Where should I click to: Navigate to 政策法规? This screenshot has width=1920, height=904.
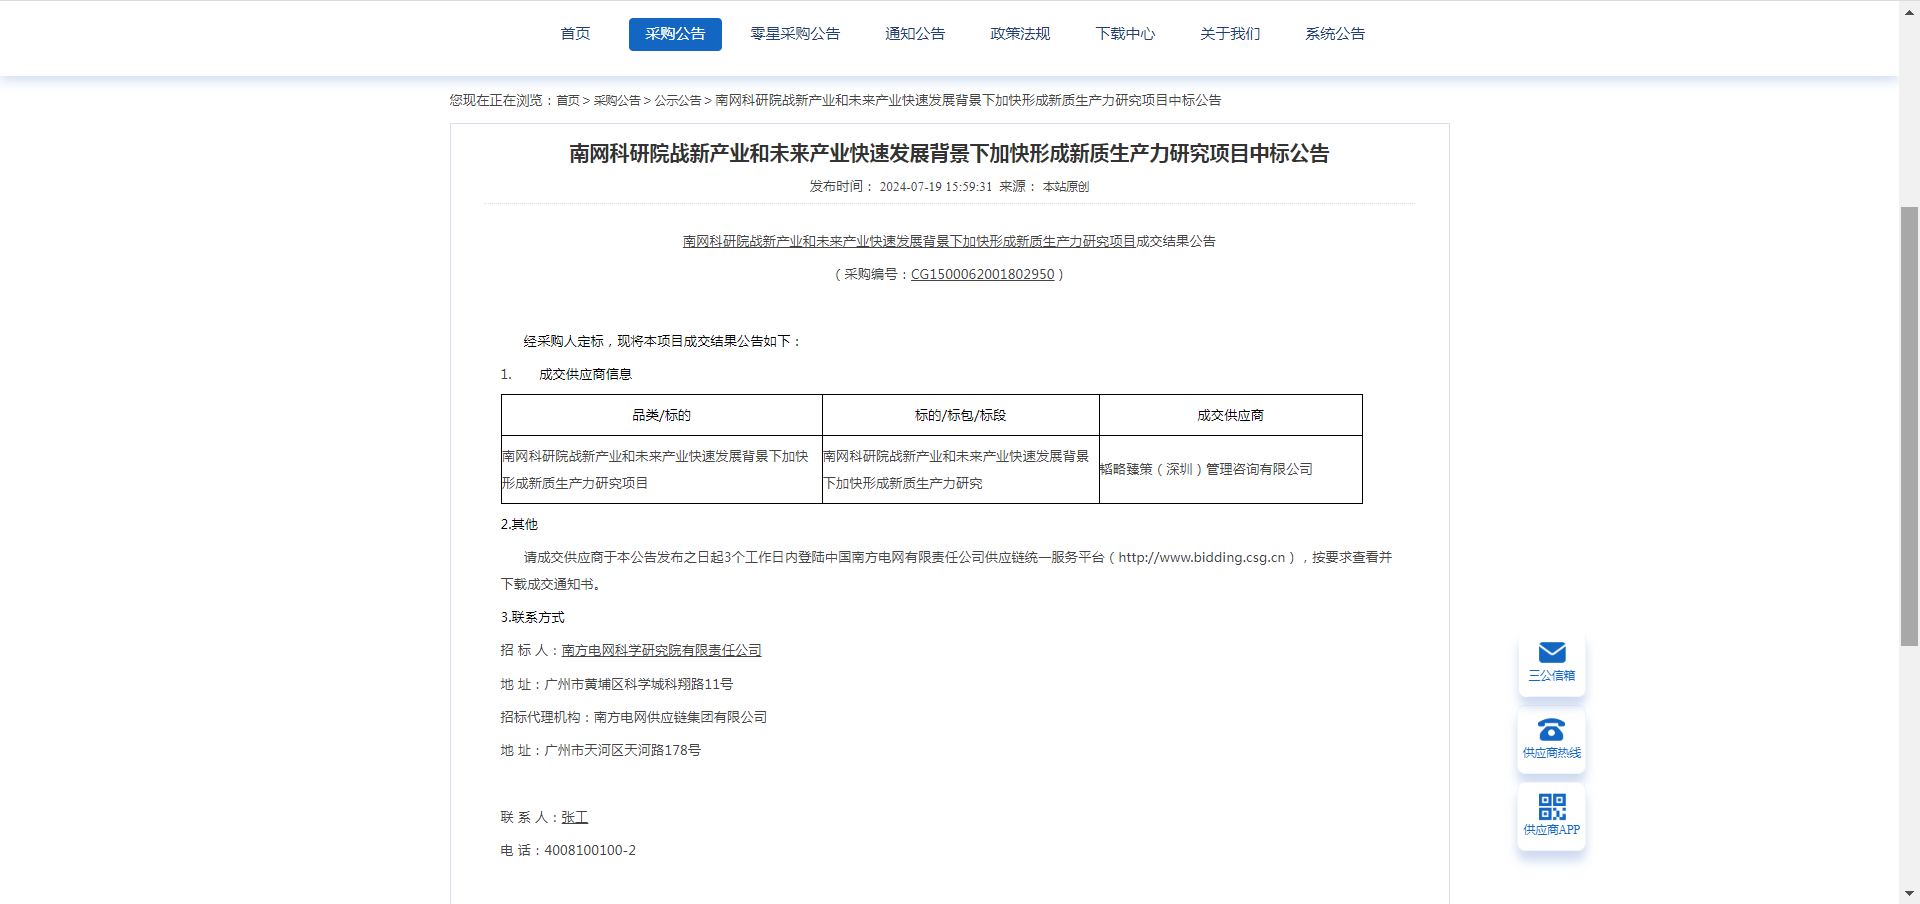(1020, 34)
